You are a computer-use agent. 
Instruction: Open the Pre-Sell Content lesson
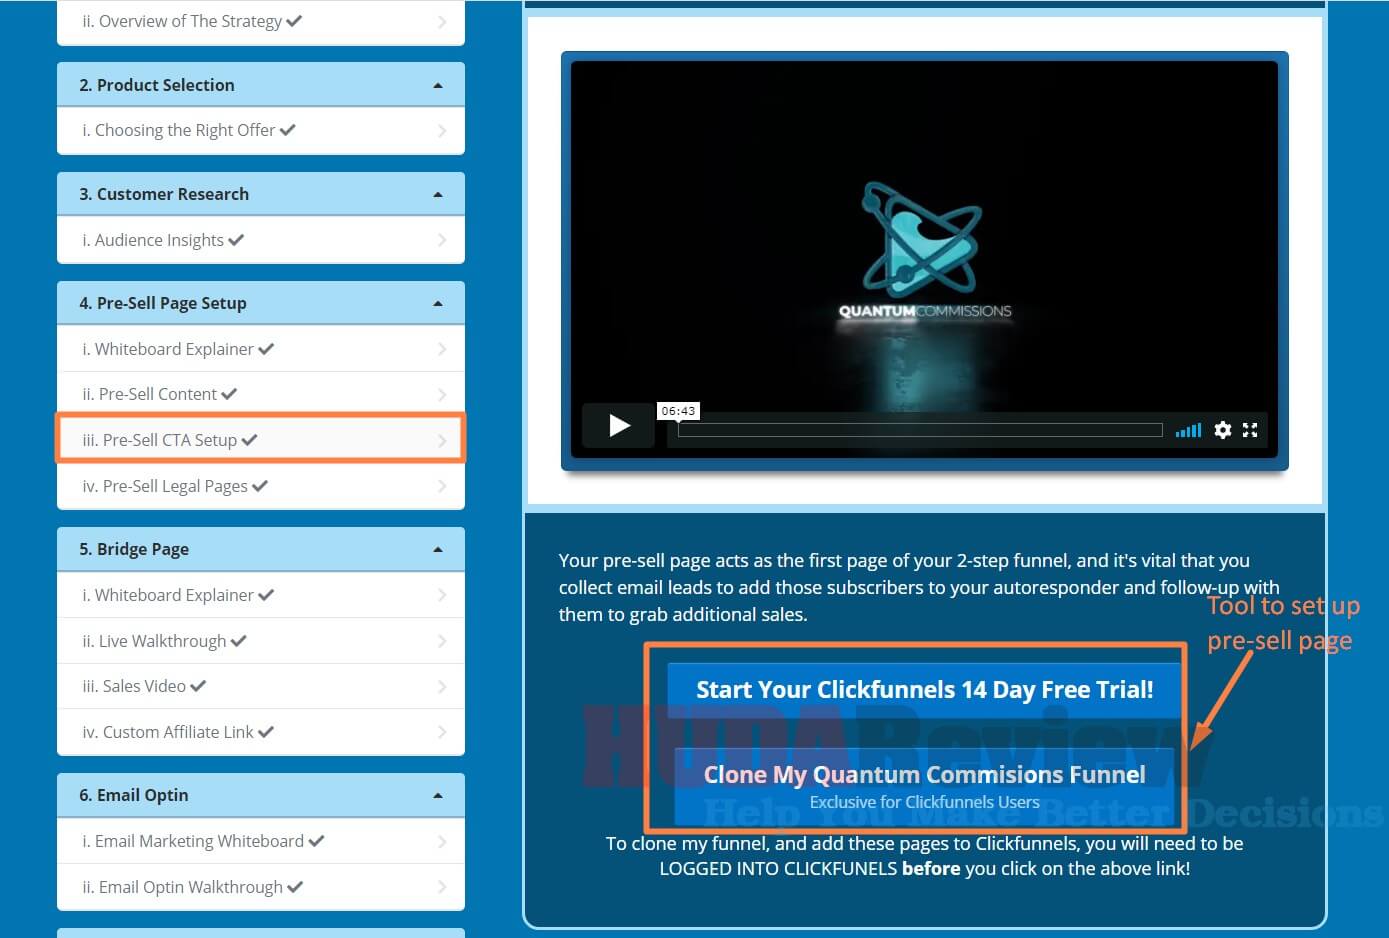(x=261, y=394)
